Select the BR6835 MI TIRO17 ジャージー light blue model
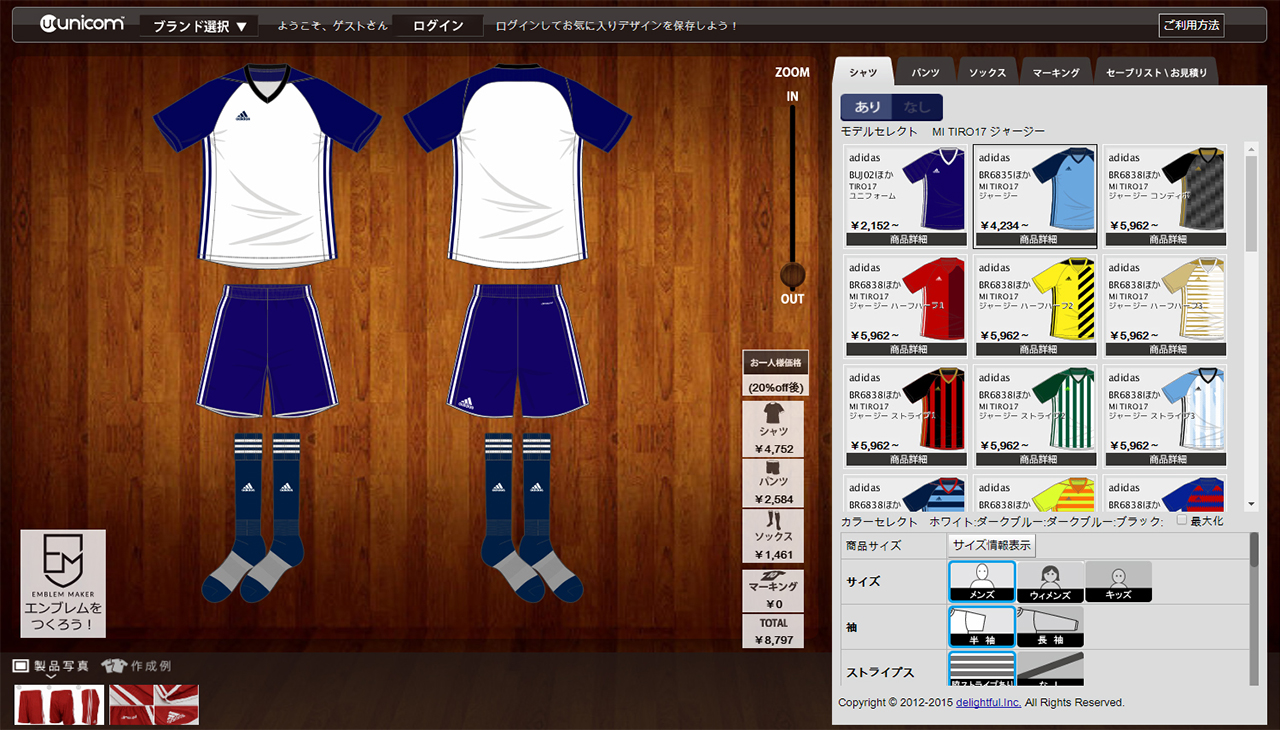1280x730 pixels. pyautogui.click(x=1035, y=196)
